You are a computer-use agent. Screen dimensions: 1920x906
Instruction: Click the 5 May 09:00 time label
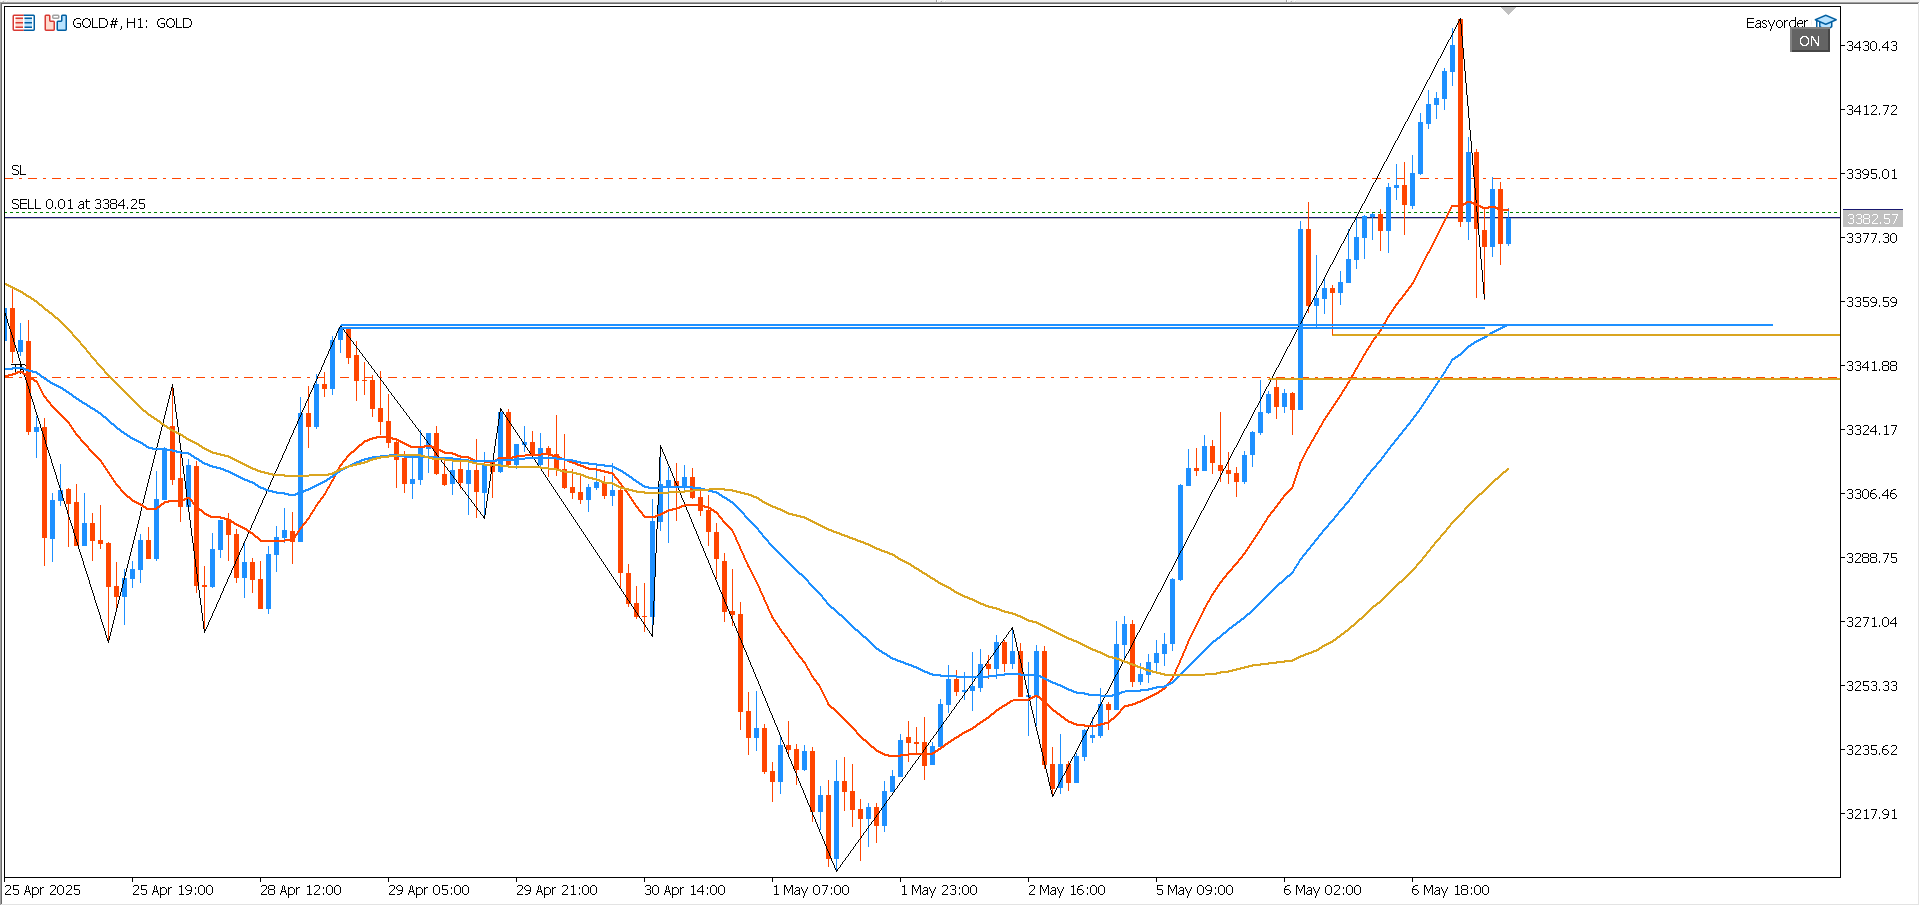[1195, 890]
